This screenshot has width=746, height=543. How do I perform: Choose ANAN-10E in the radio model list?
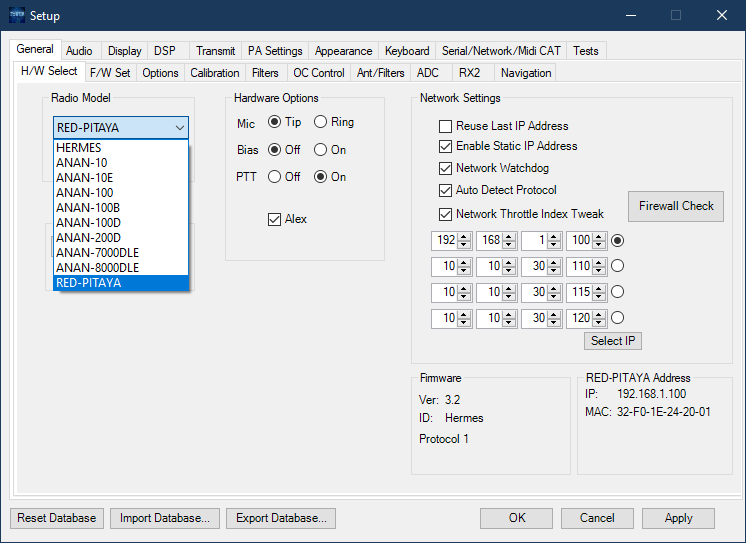[121, 178]
